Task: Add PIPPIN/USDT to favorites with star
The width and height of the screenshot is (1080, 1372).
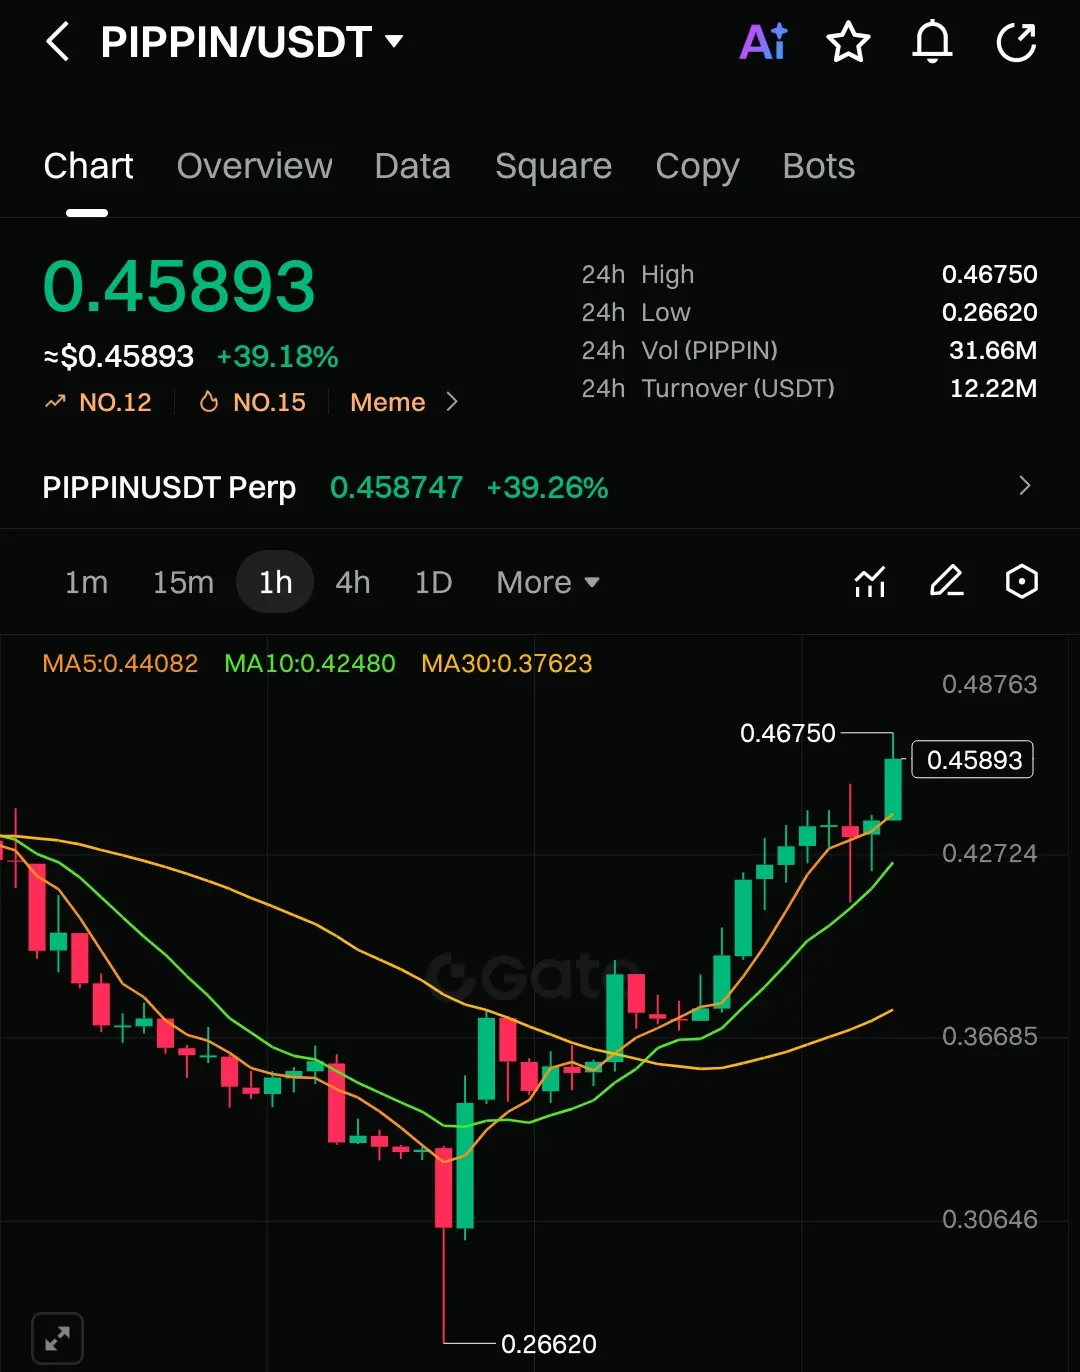Action: (x=848, y=42)
